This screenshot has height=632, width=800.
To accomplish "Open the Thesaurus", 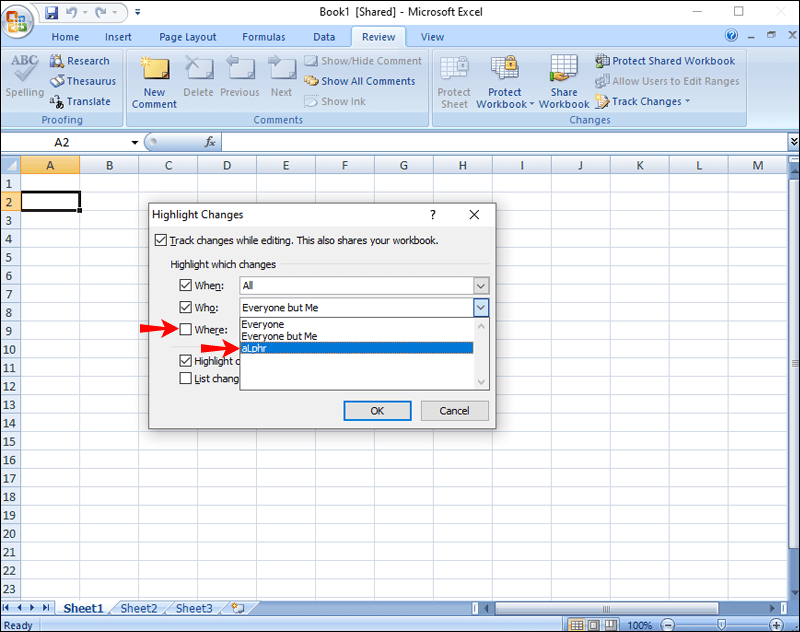I will click(83, 81).
